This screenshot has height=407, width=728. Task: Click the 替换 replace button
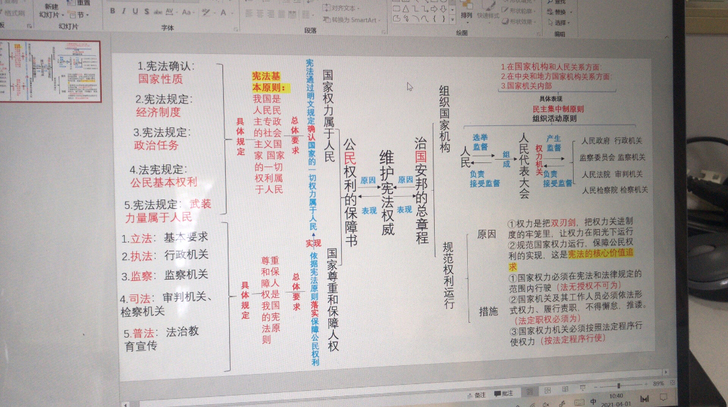click(559, 12)
